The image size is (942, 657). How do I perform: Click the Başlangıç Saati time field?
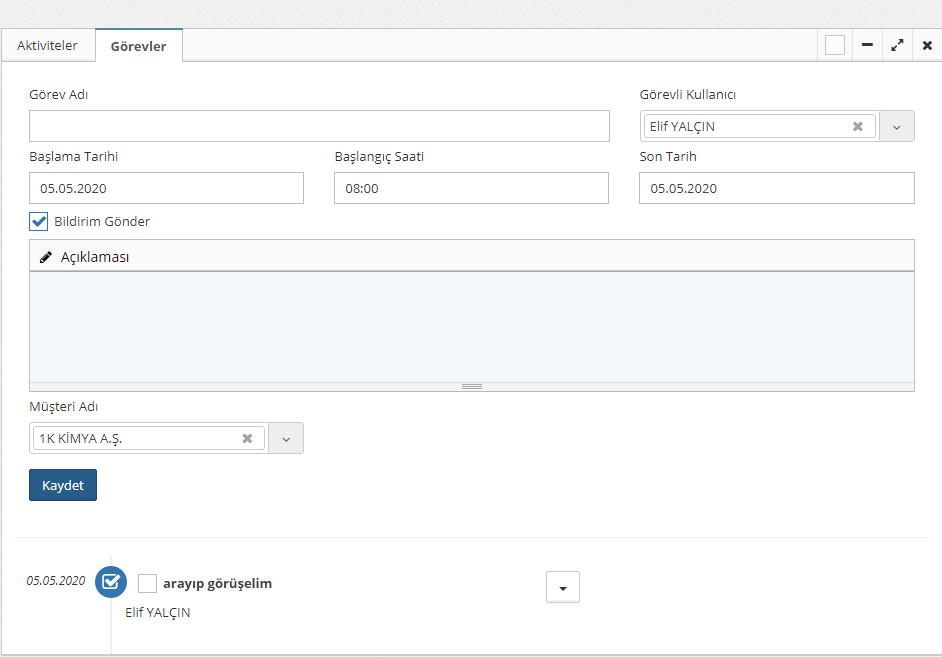(471, 188)
